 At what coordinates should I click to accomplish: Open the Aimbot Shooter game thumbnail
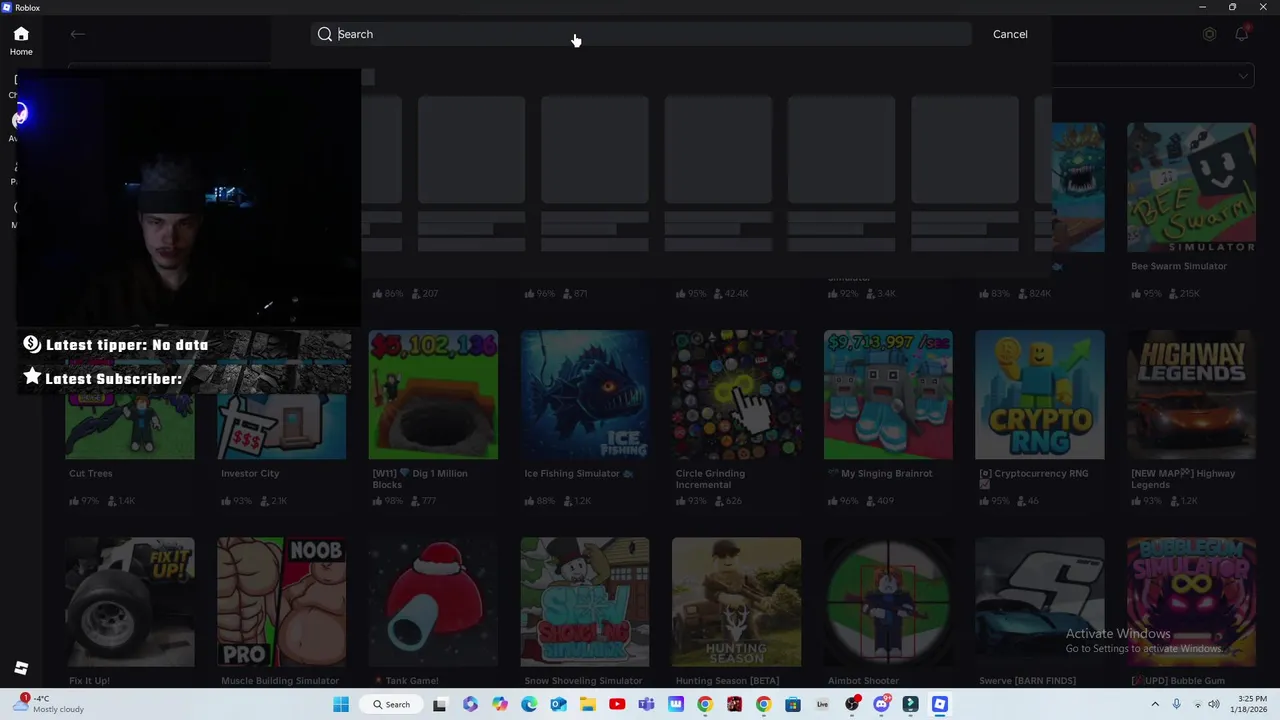pos(888,602)
